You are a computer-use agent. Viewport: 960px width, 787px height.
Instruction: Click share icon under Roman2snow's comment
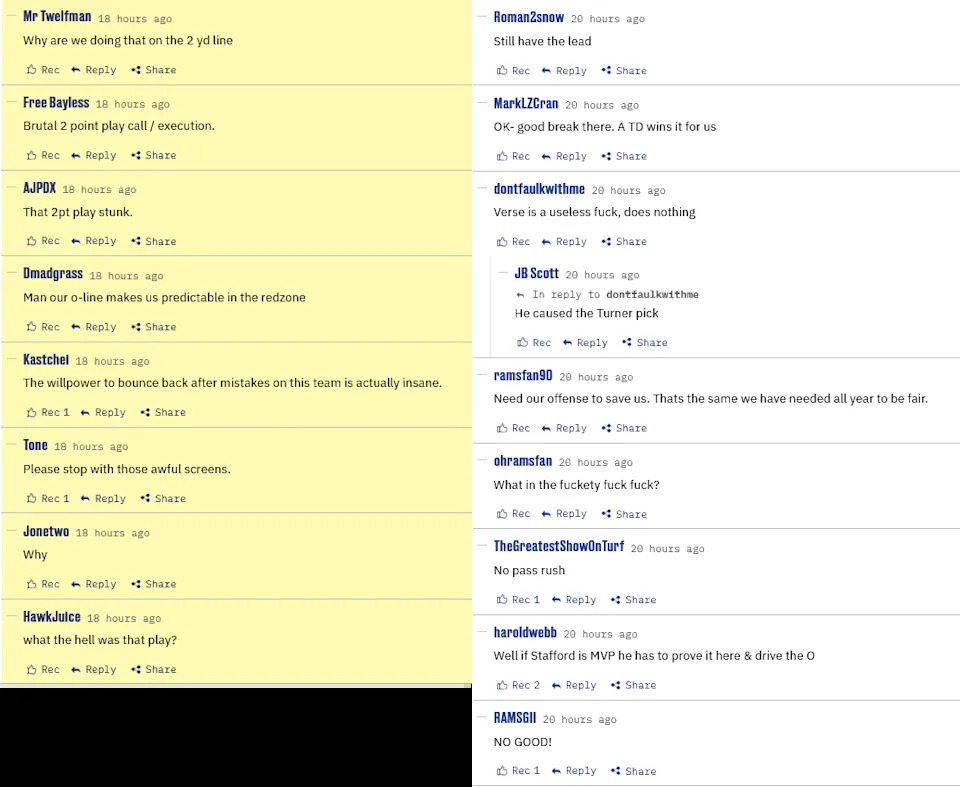coord(606,70)
